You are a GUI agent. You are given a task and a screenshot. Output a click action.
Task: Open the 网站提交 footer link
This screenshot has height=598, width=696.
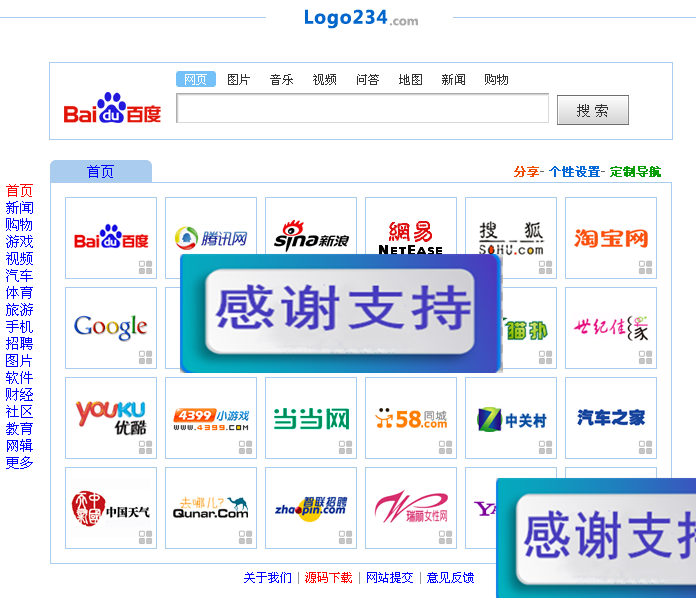[x=390, y=578]
